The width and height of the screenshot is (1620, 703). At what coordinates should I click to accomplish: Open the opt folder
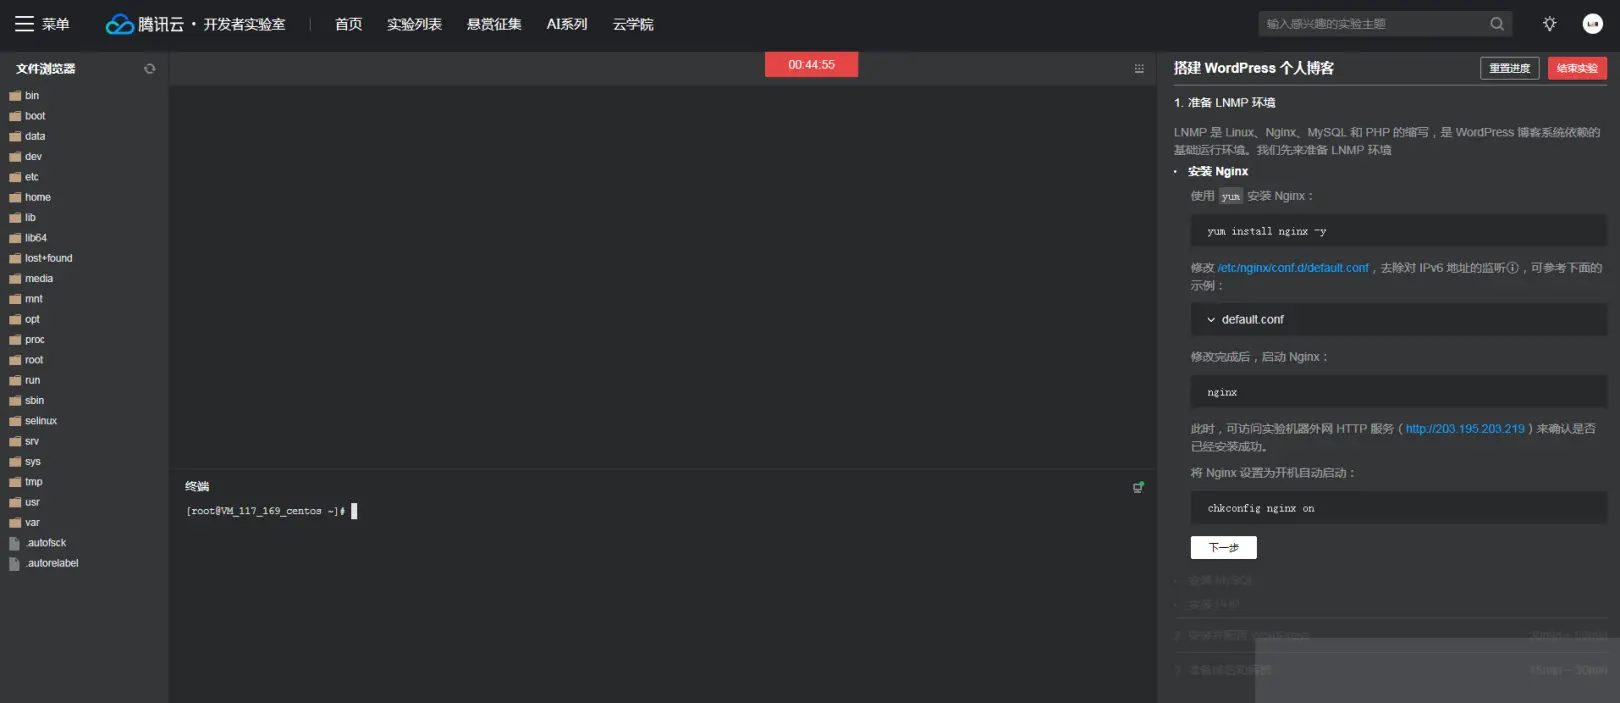click(24, 319)
